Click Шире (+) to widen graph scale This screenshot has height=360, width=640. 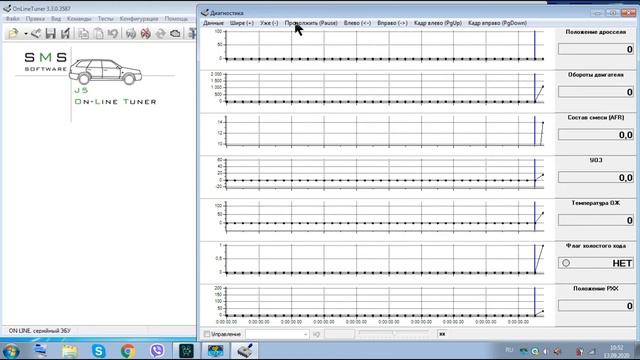[x=242, y=23]
